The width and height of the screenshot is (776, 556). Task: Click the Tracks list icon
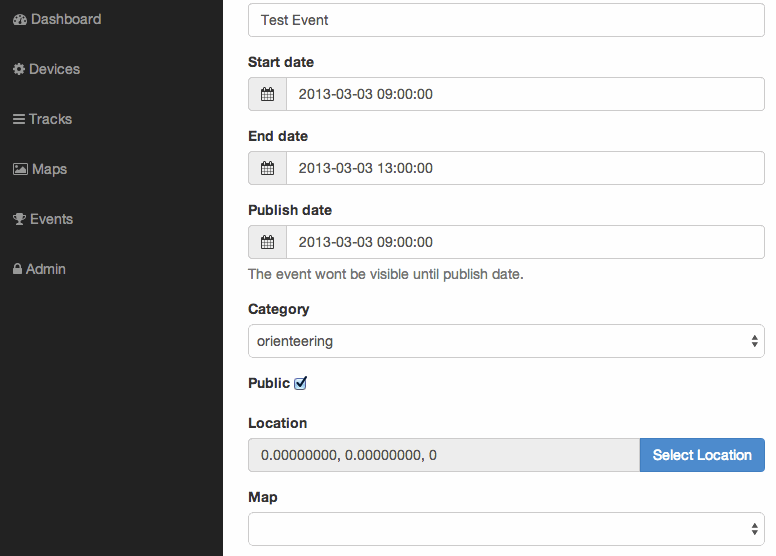[x=19, y=119]
